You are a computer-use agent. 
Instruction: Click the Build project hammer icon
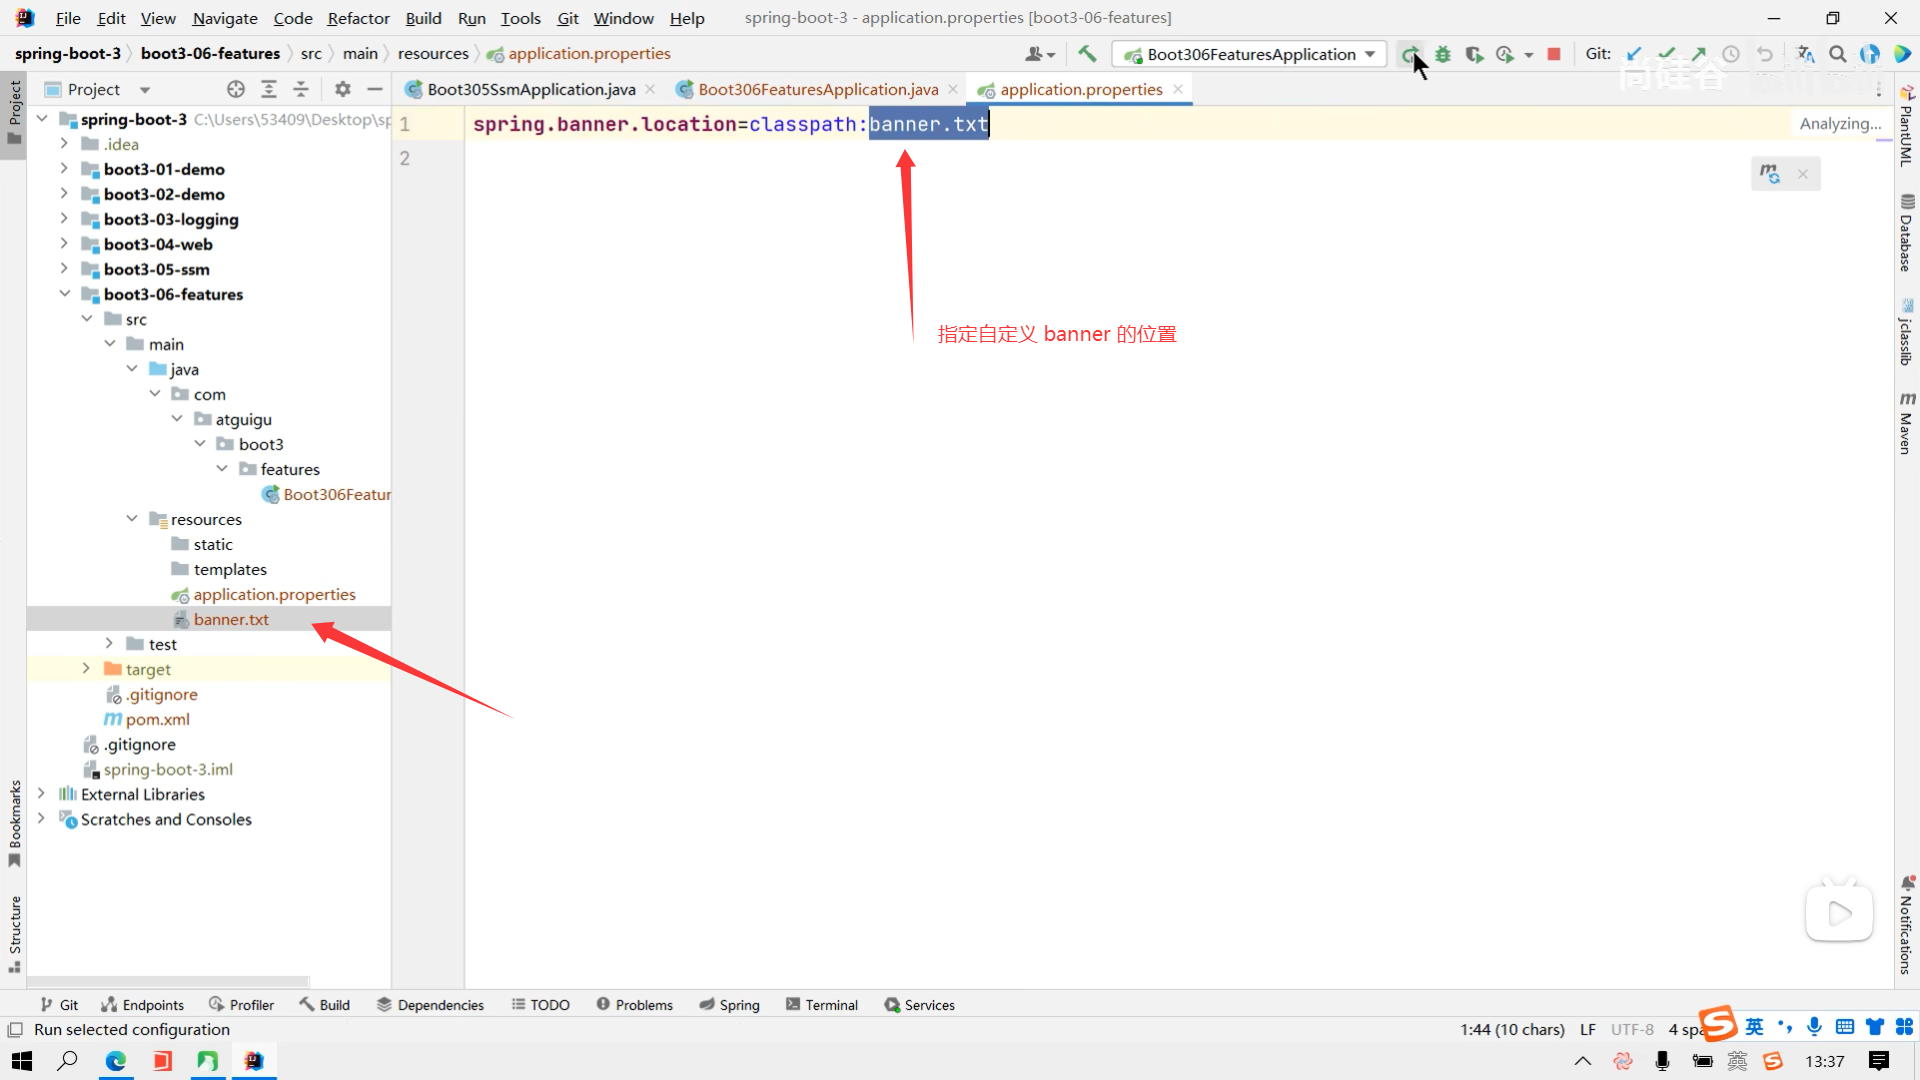[x=1087, y=54]
